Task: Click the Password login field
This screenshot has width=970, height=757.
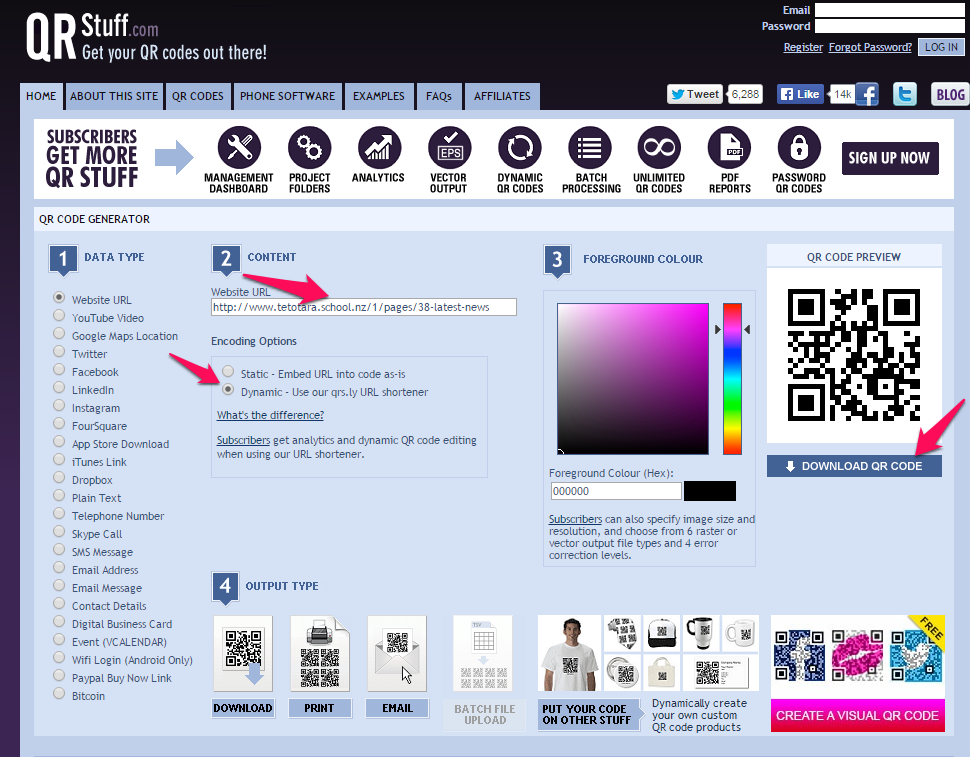Action: [x=890, y=26]
